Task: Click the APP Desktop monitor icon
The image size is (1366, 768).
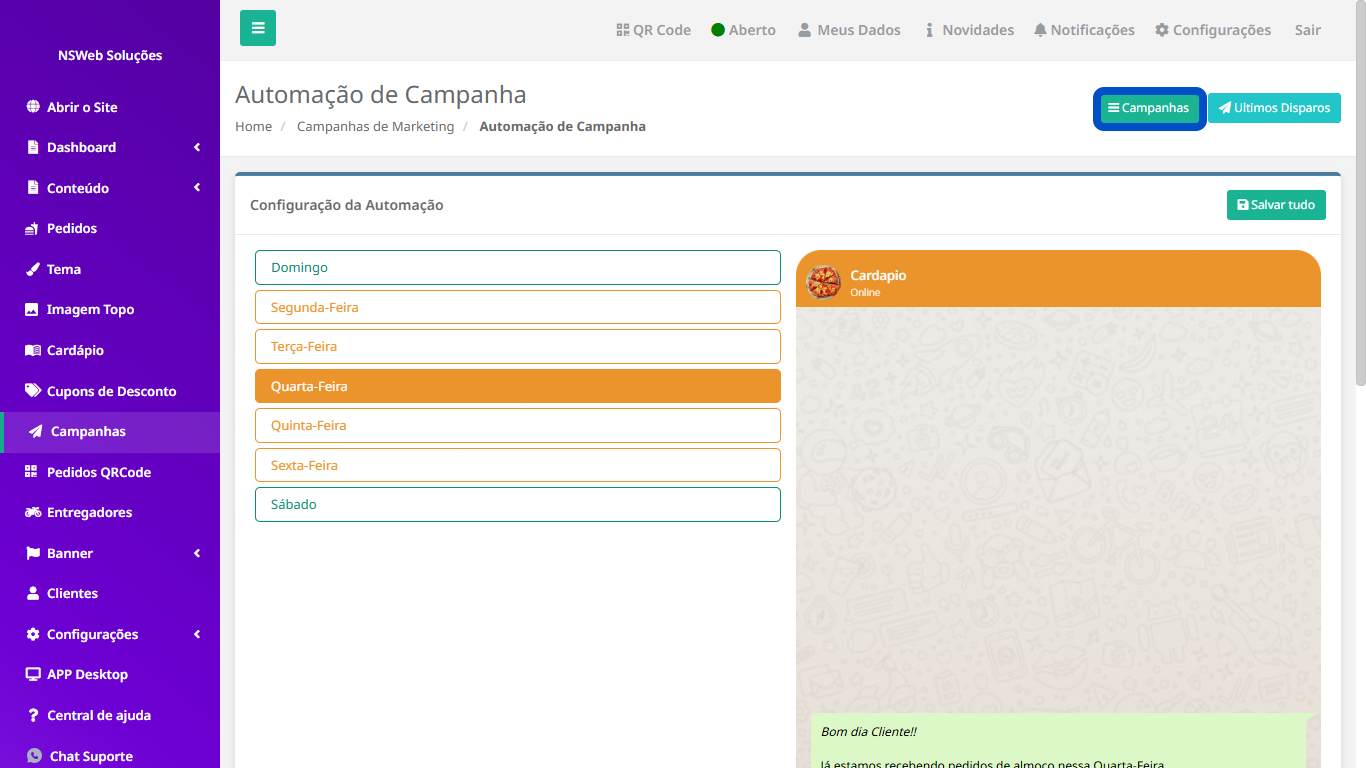Action: tap(33, 674)
